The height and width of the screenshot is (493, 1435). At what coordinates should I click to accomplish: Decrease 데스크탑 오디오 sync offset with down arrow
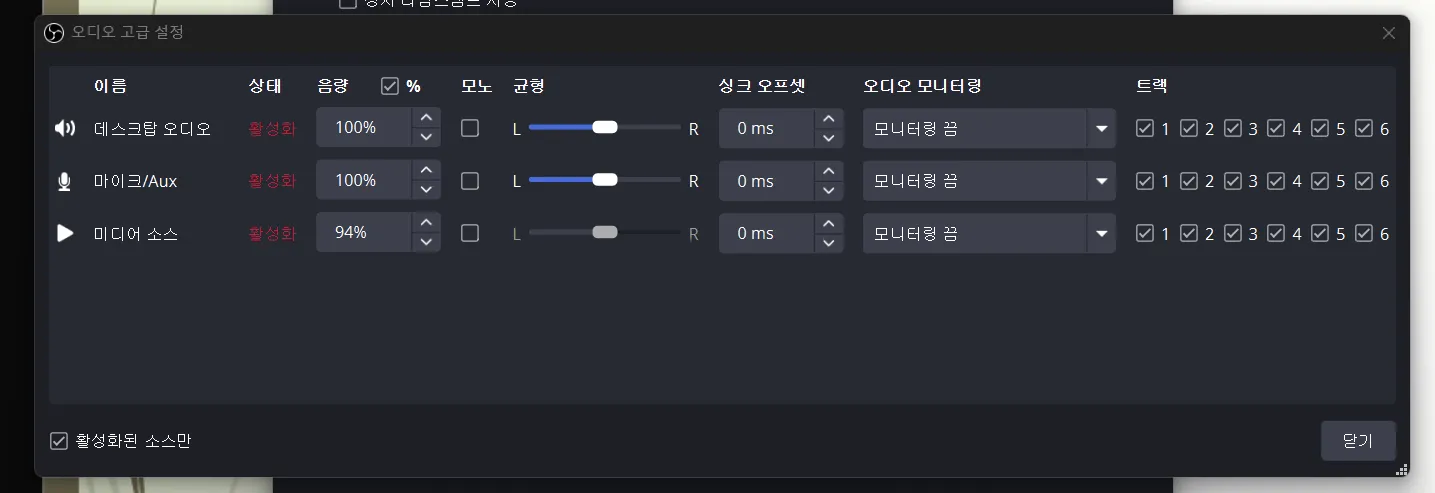[829, 138]
